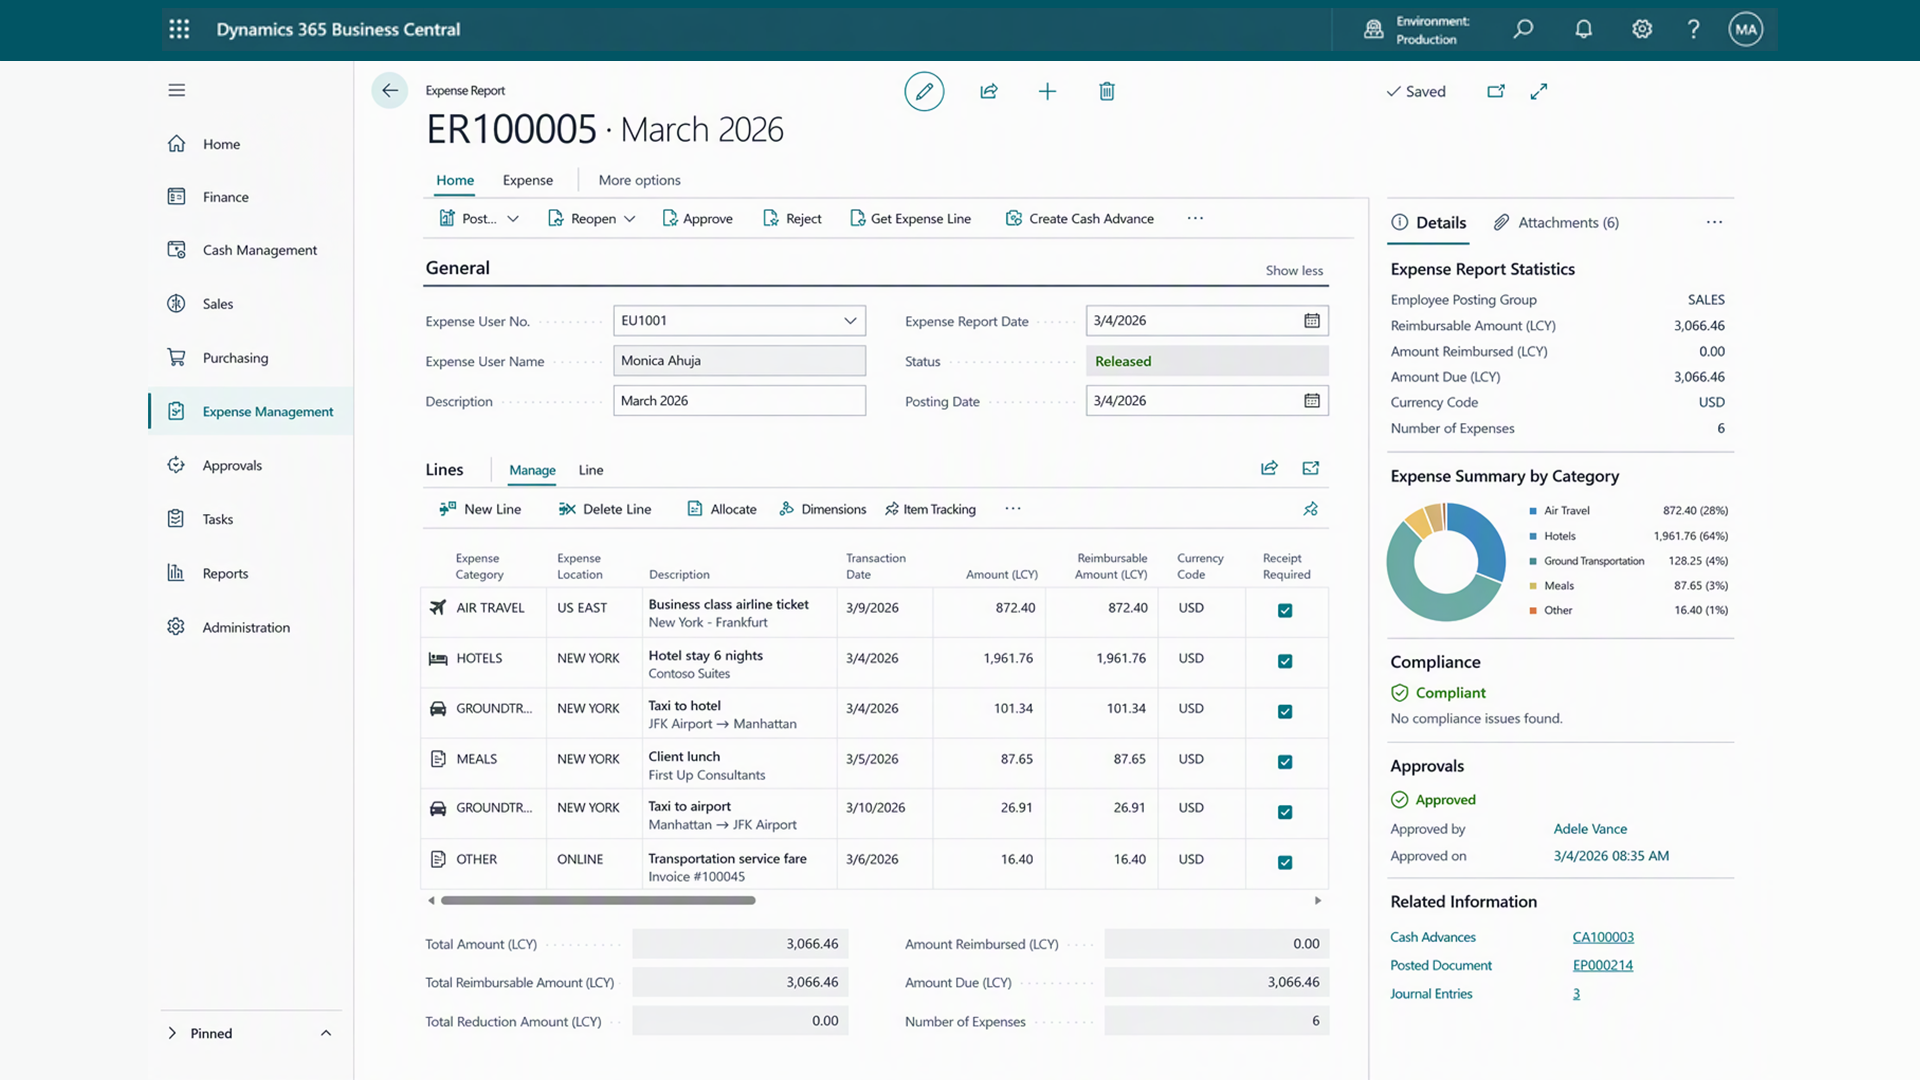Click the Approve action
The width and height of the screenshot is (1920, 1080).
(x=697, y=219)
